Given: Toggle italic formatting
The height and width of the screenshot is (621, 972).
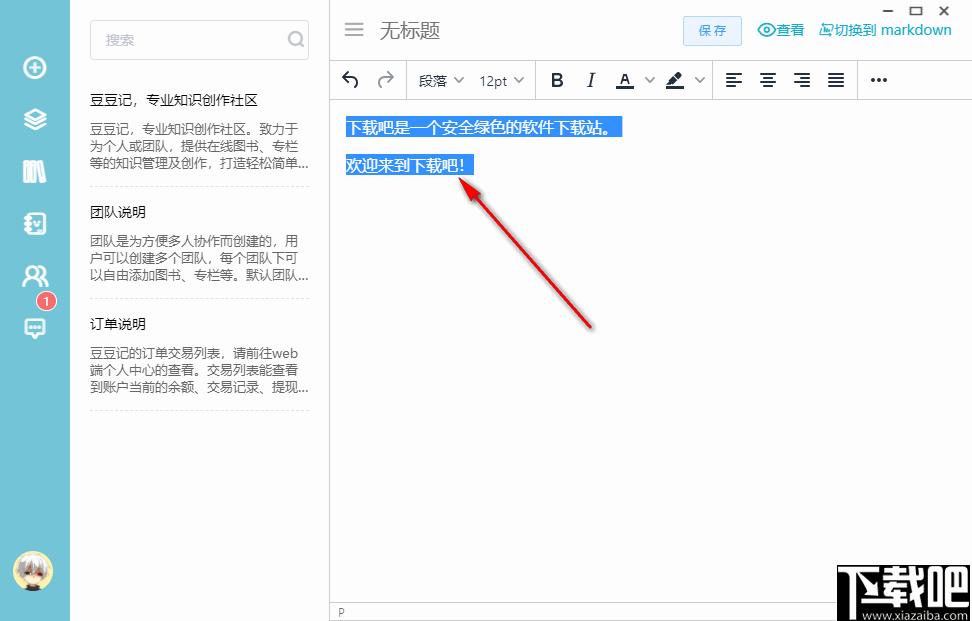Looking at the screenshot, I should 591,80.
